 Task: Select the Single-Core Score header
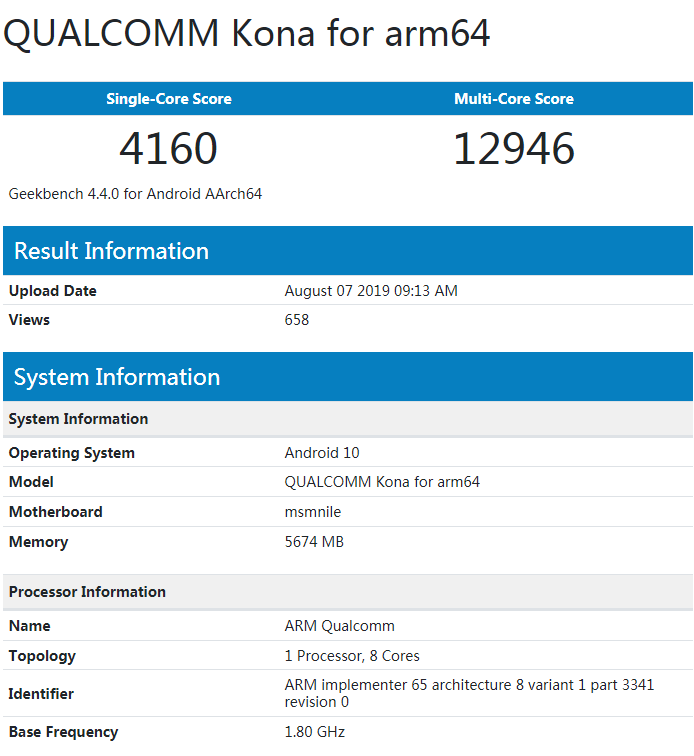click(x=169, y=99)
